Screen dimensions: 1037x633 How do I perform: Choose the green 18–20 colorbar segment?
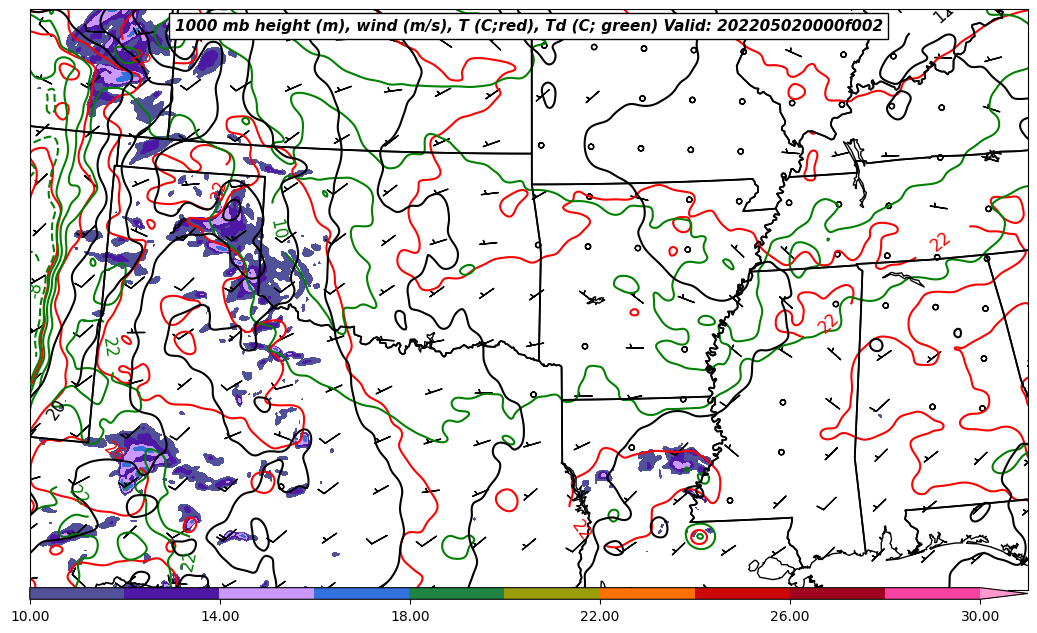point(457,593)
